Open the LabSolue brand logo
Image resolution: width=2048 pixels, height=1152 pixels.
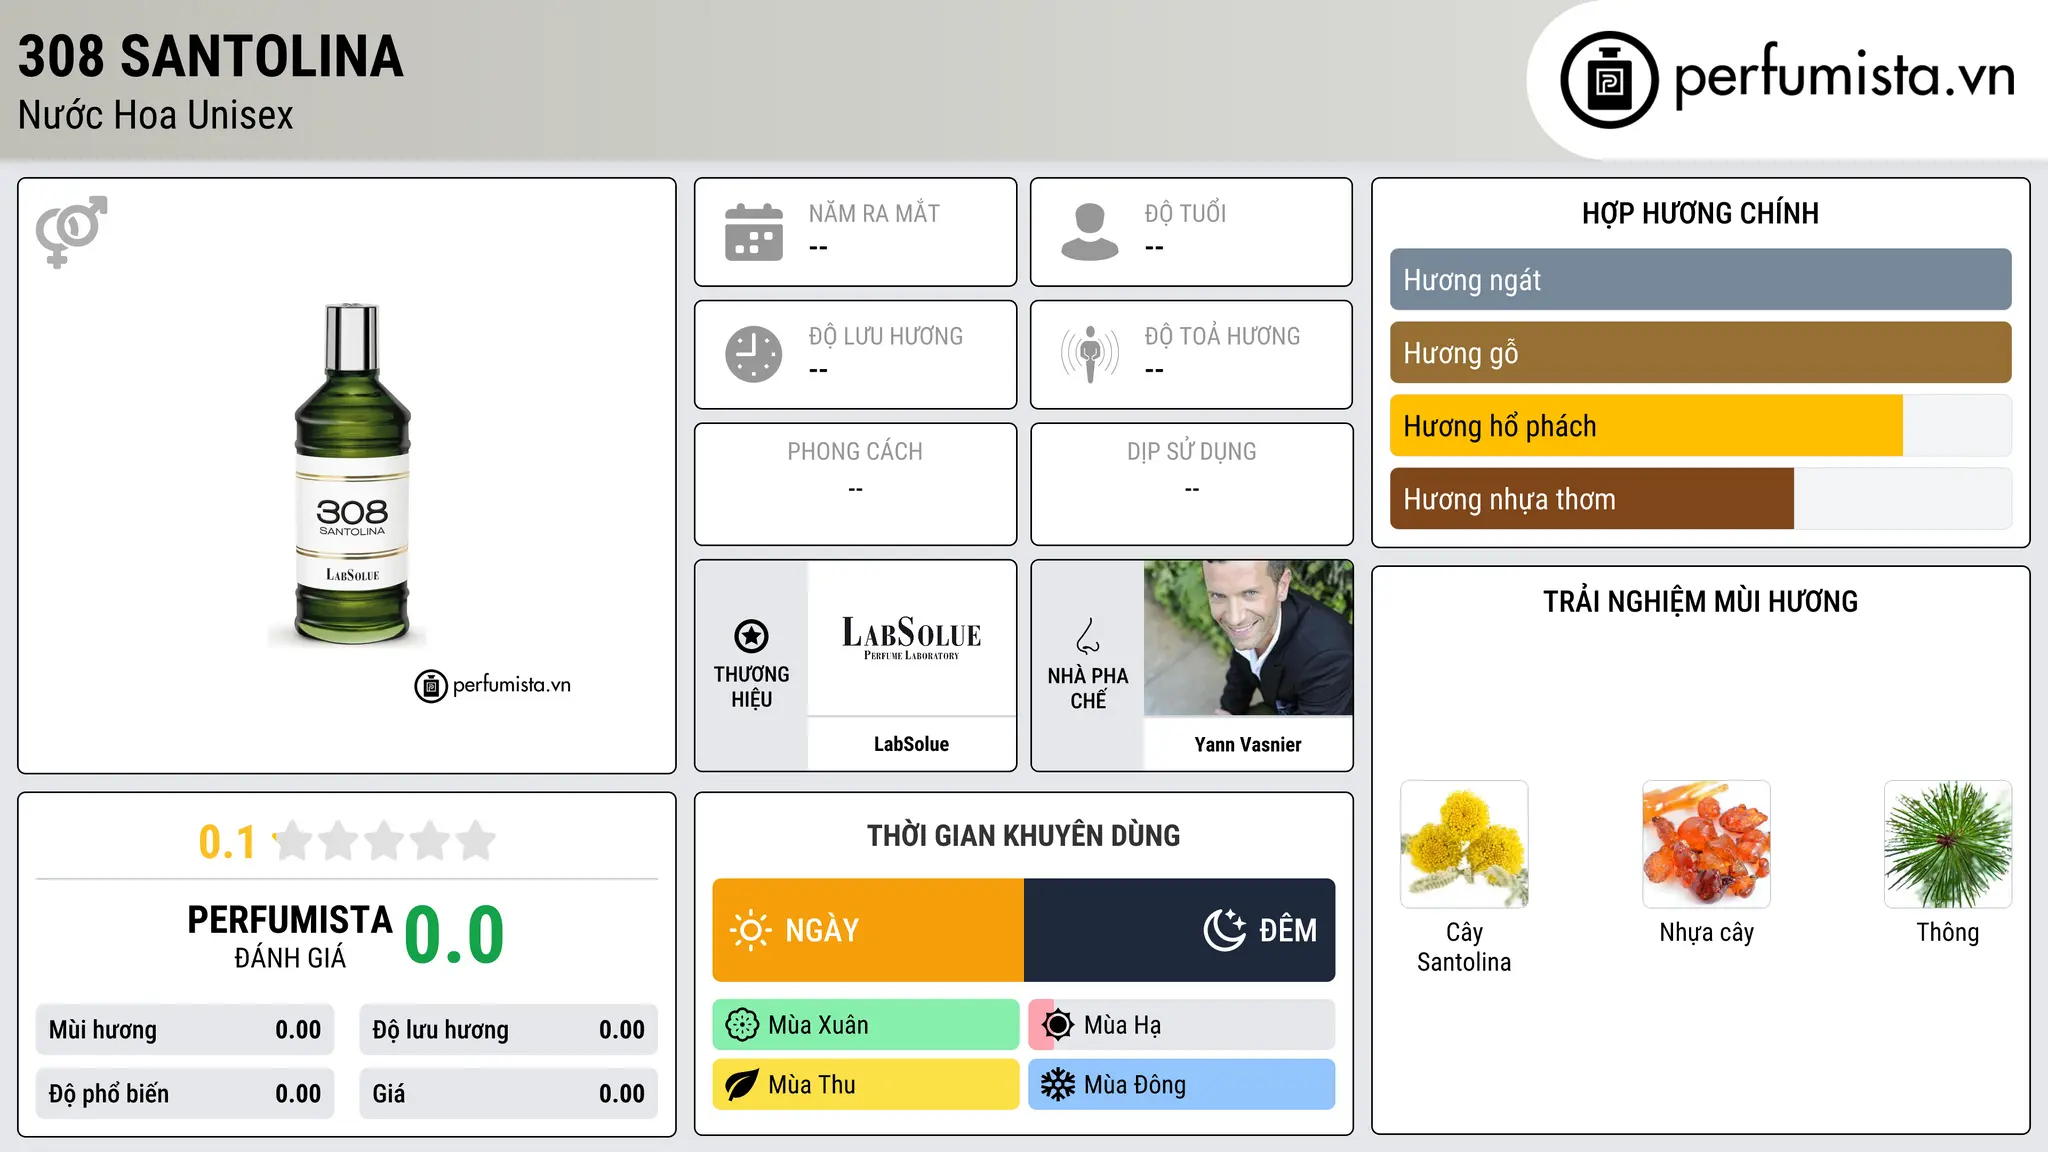pyautogui.click(x=911, y=638)
